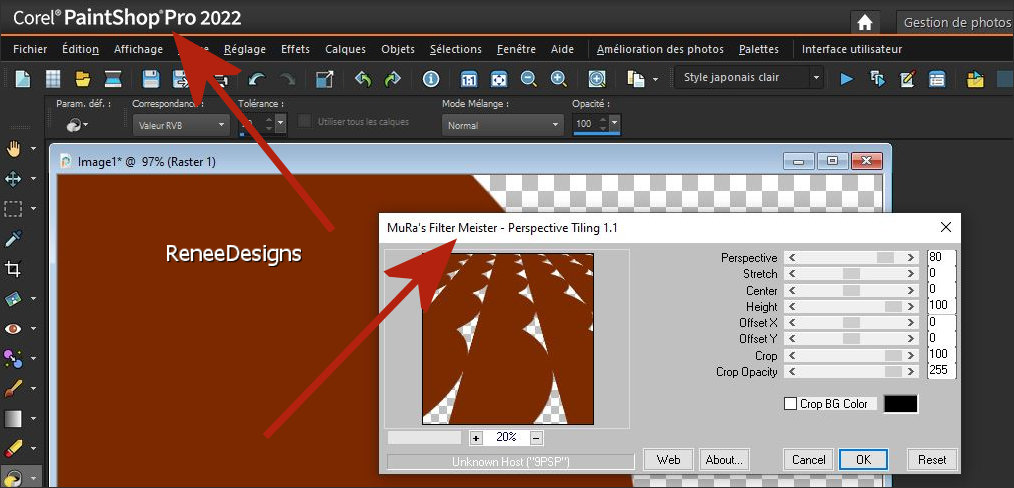Open the Édition menu
Image resolution: width=1014 pixels, height=488 pixels.
[80, 49]
